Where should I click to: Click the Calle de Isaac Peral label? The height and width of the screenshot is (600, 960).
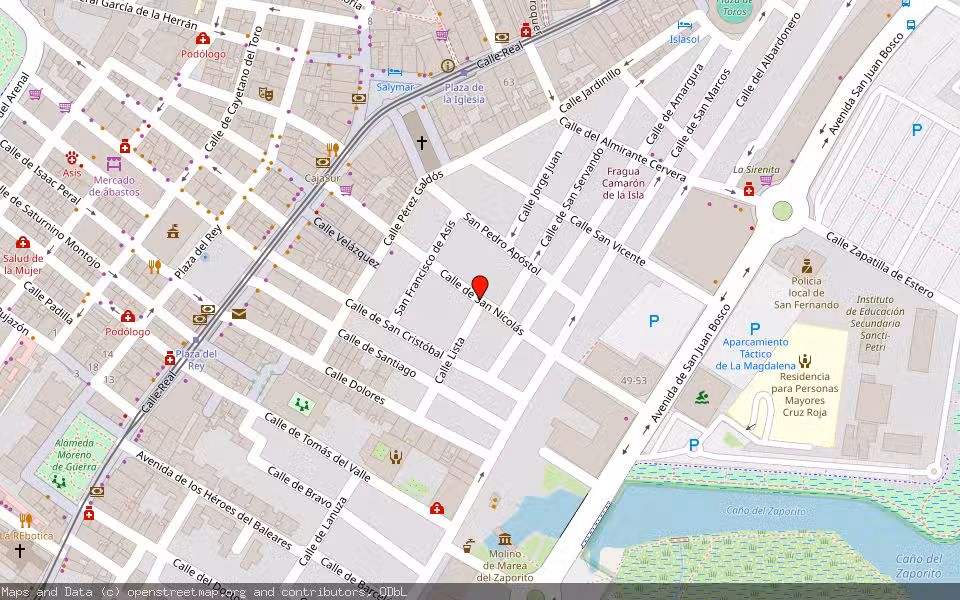click(40, 172)
